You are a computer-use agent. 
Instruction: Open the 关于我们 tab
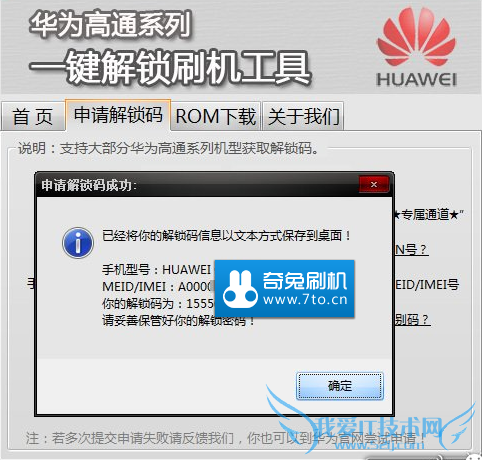point(303,116)
